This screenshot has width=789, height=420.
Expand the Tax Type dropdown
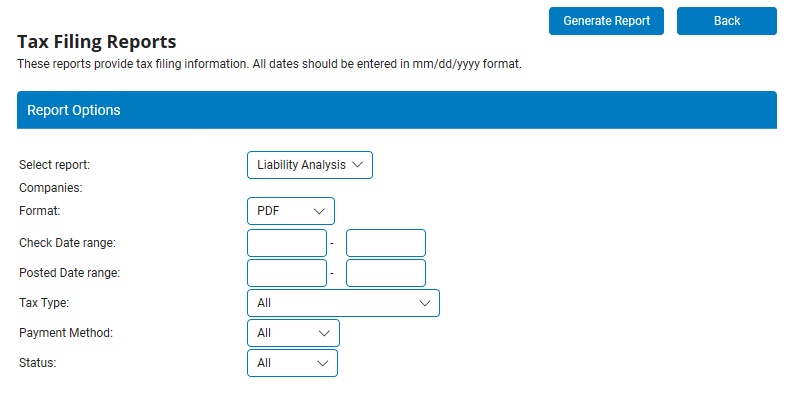click(342, 303)
